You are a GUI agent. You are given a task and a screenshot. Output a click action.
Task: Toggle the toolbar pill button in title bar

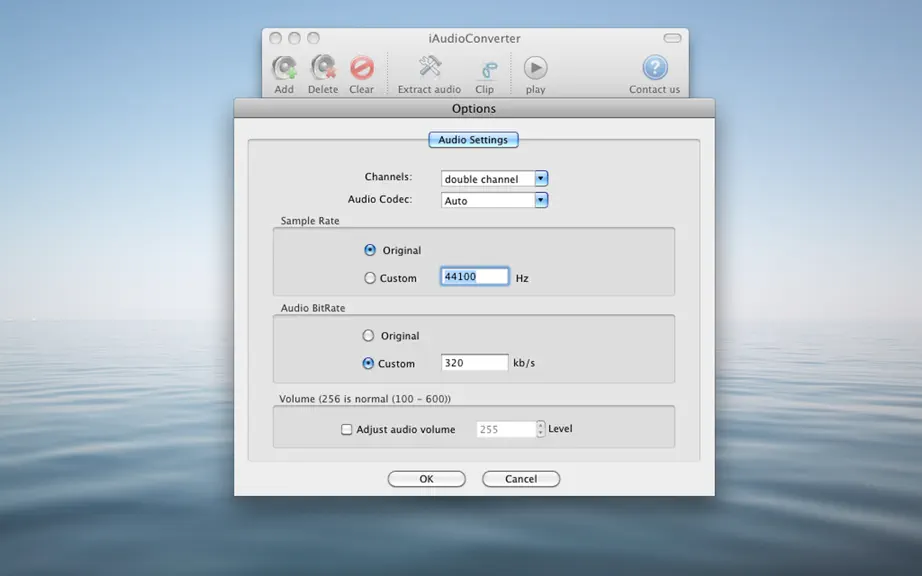672,38
